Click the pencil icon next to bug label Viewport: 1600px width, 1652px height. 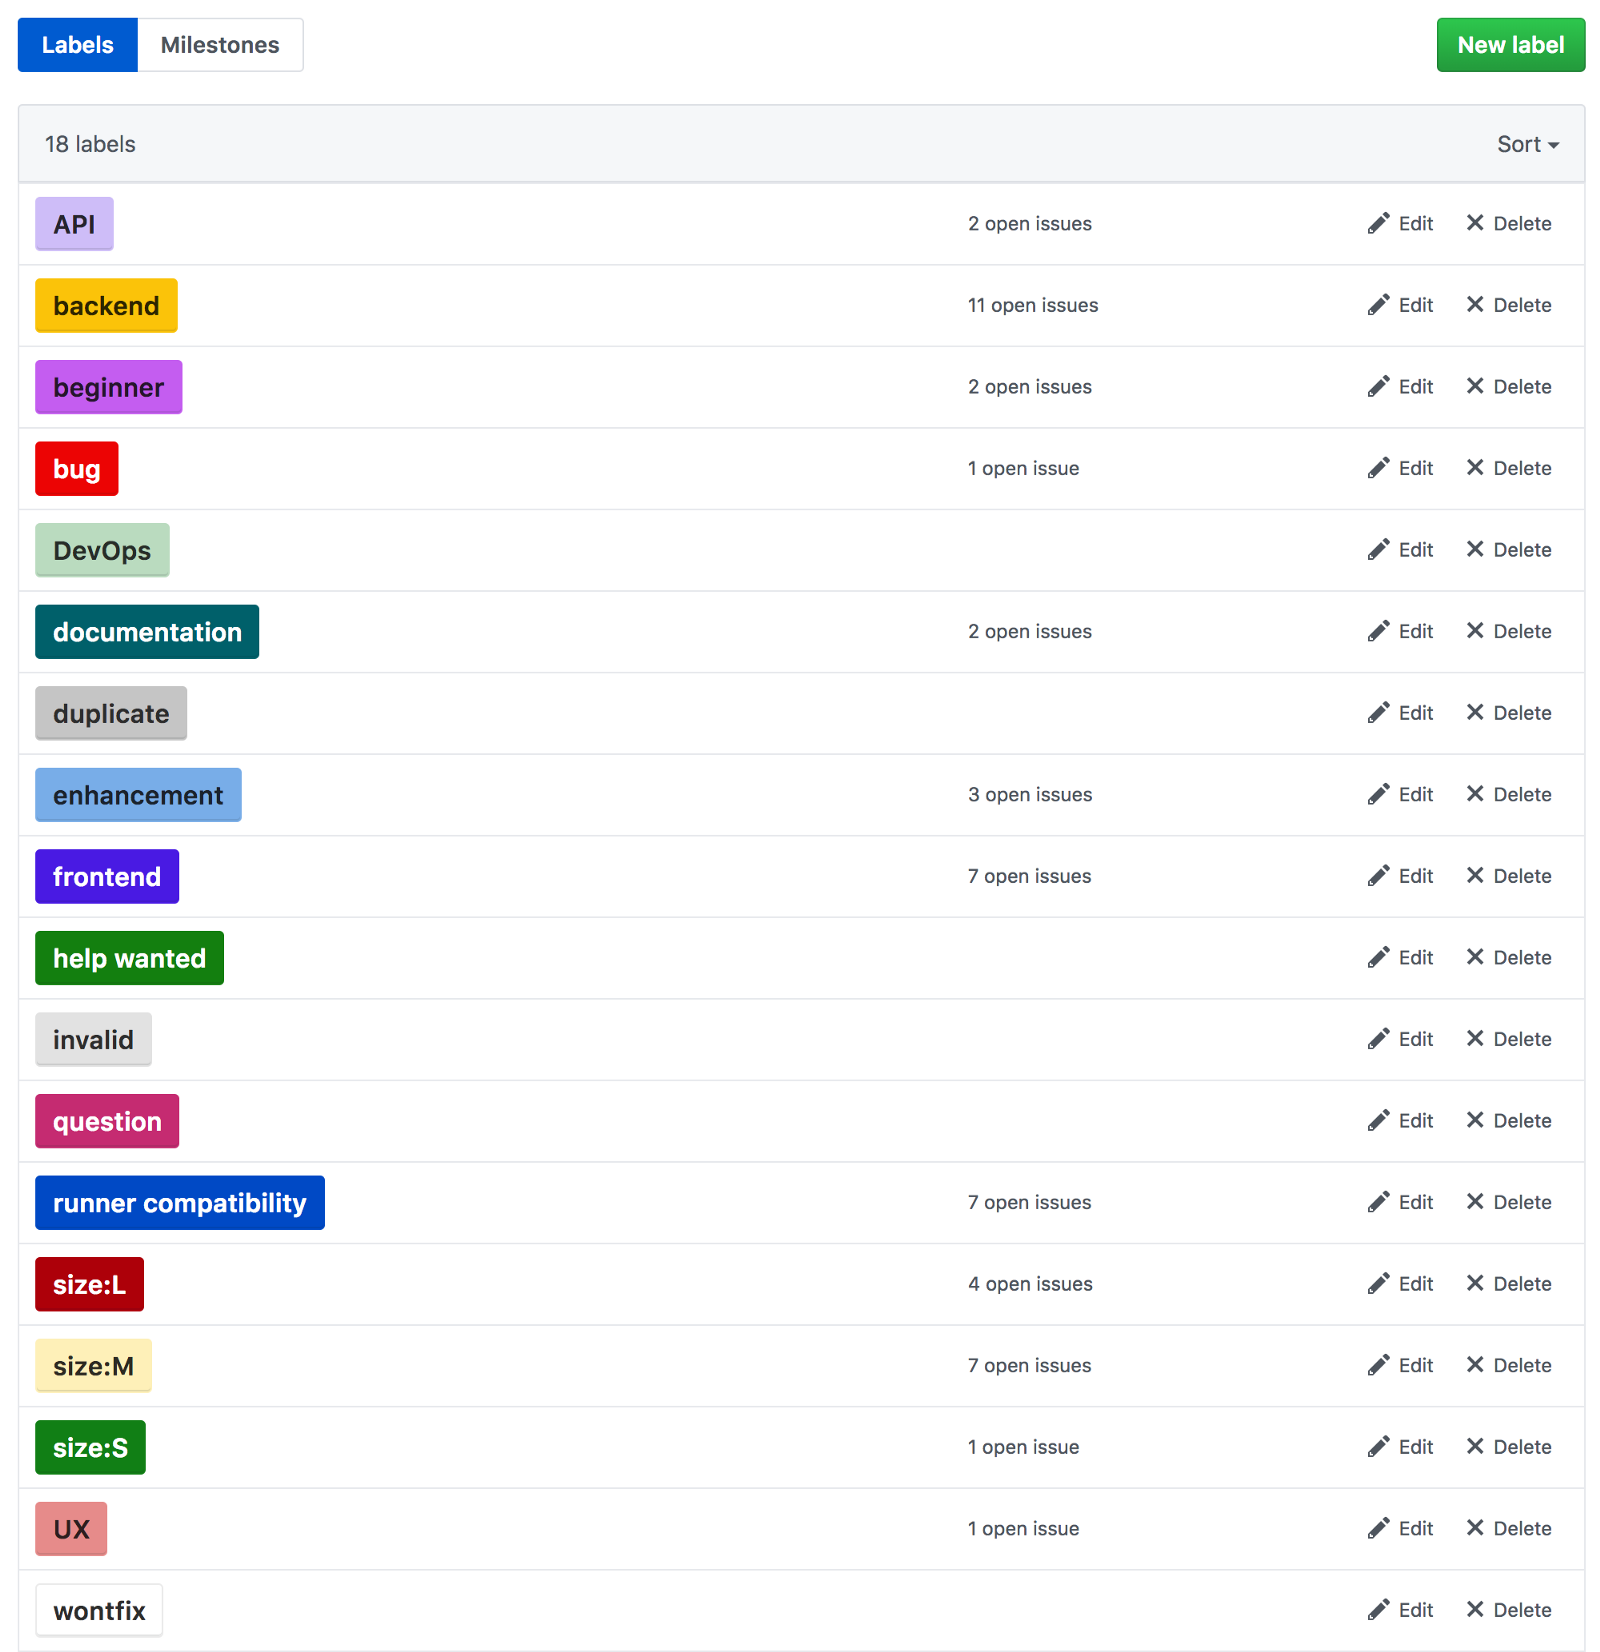[1378, 468]
